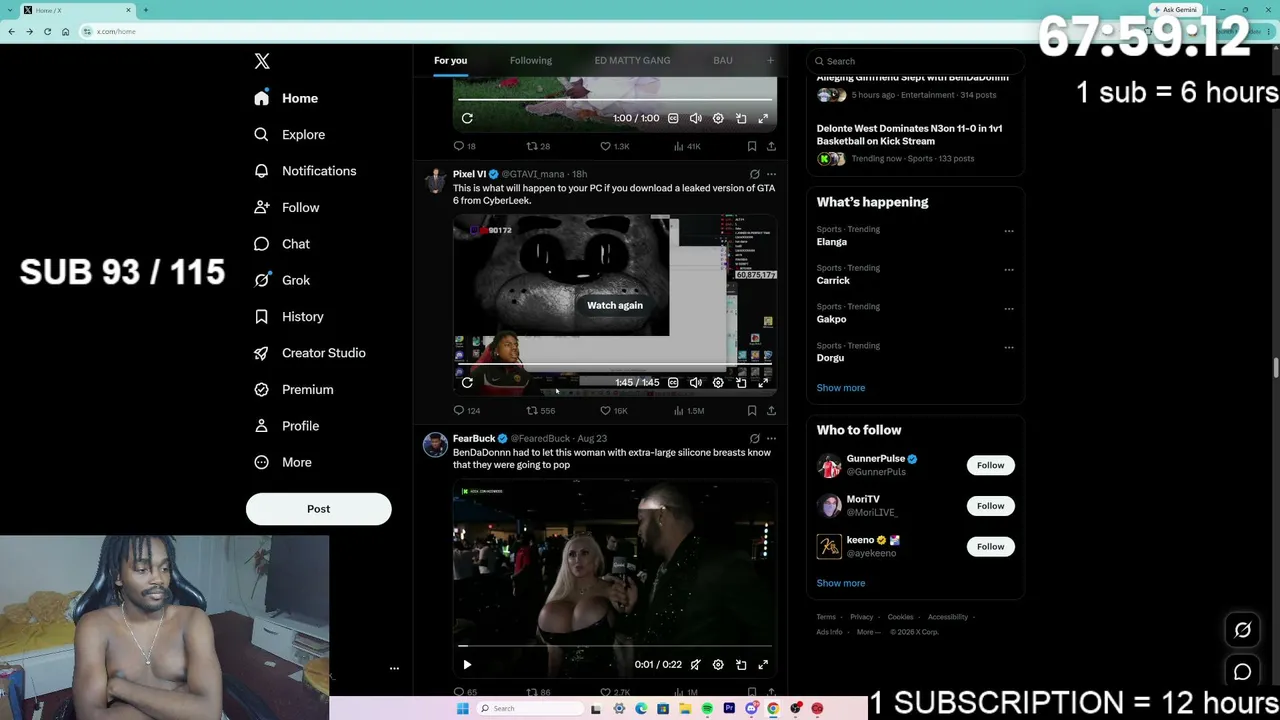This screenshot has width=1280, height=720.
Task: Add a new timeline tab with plus
Action: (x=770, y=61)
